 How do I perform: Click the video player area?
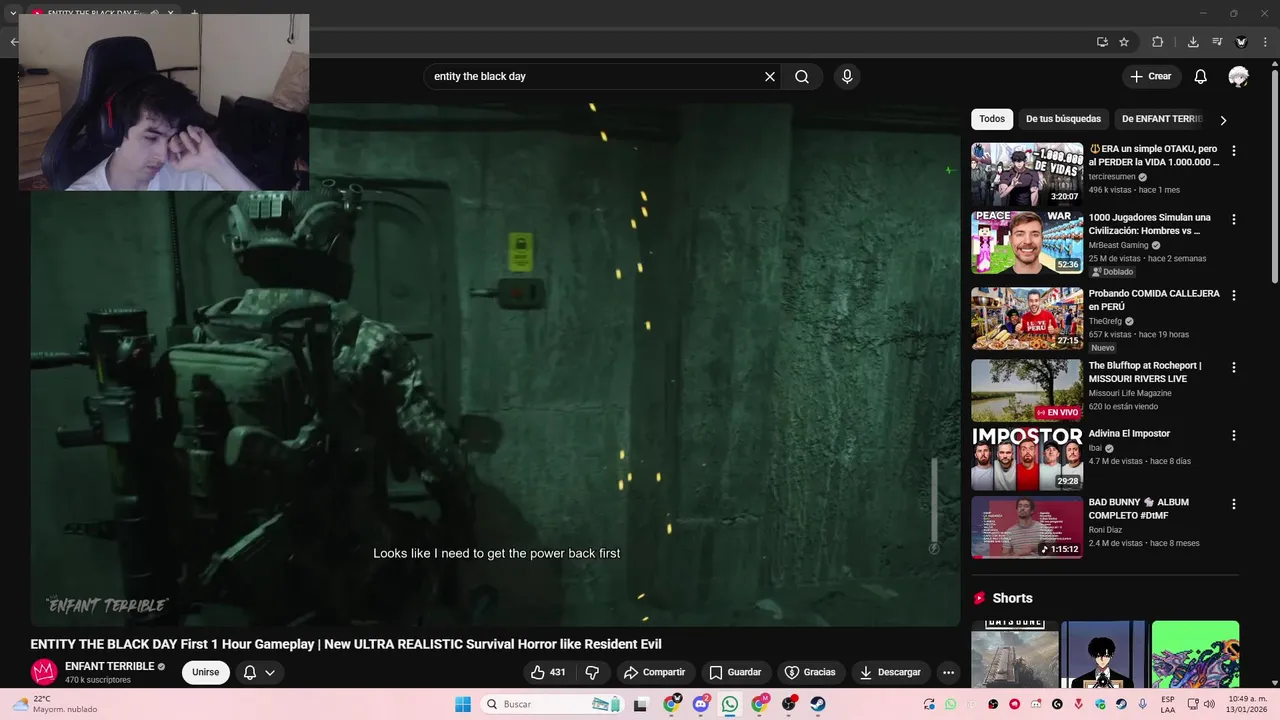(x=495, y=365)
